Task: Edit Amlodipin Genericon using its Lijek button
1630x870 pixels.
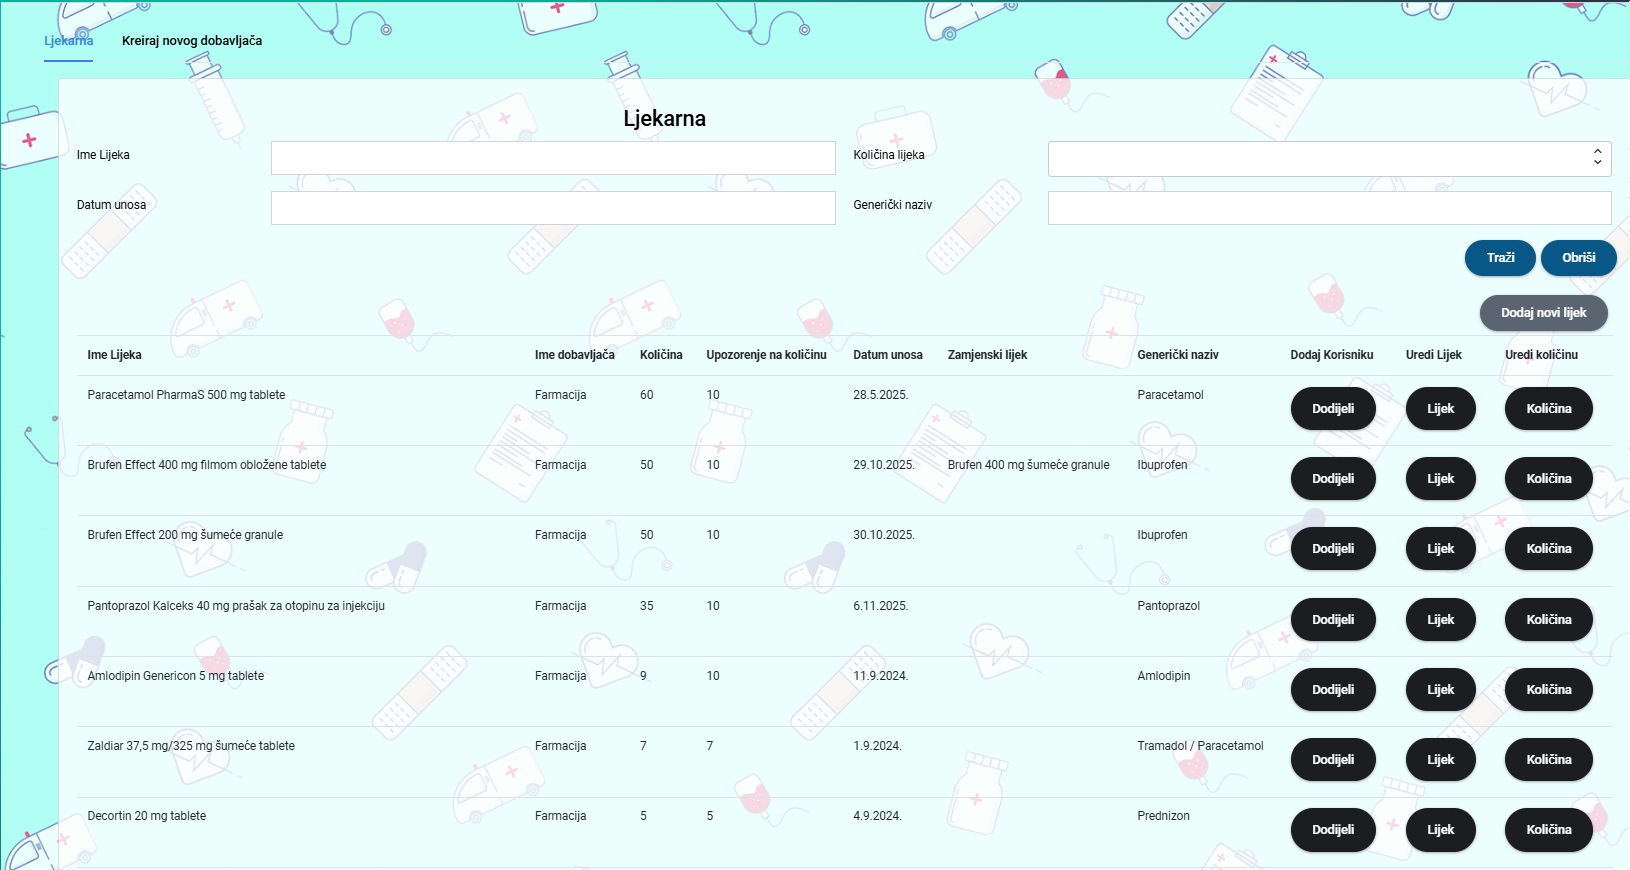Action: click(x=1440, y=690)
